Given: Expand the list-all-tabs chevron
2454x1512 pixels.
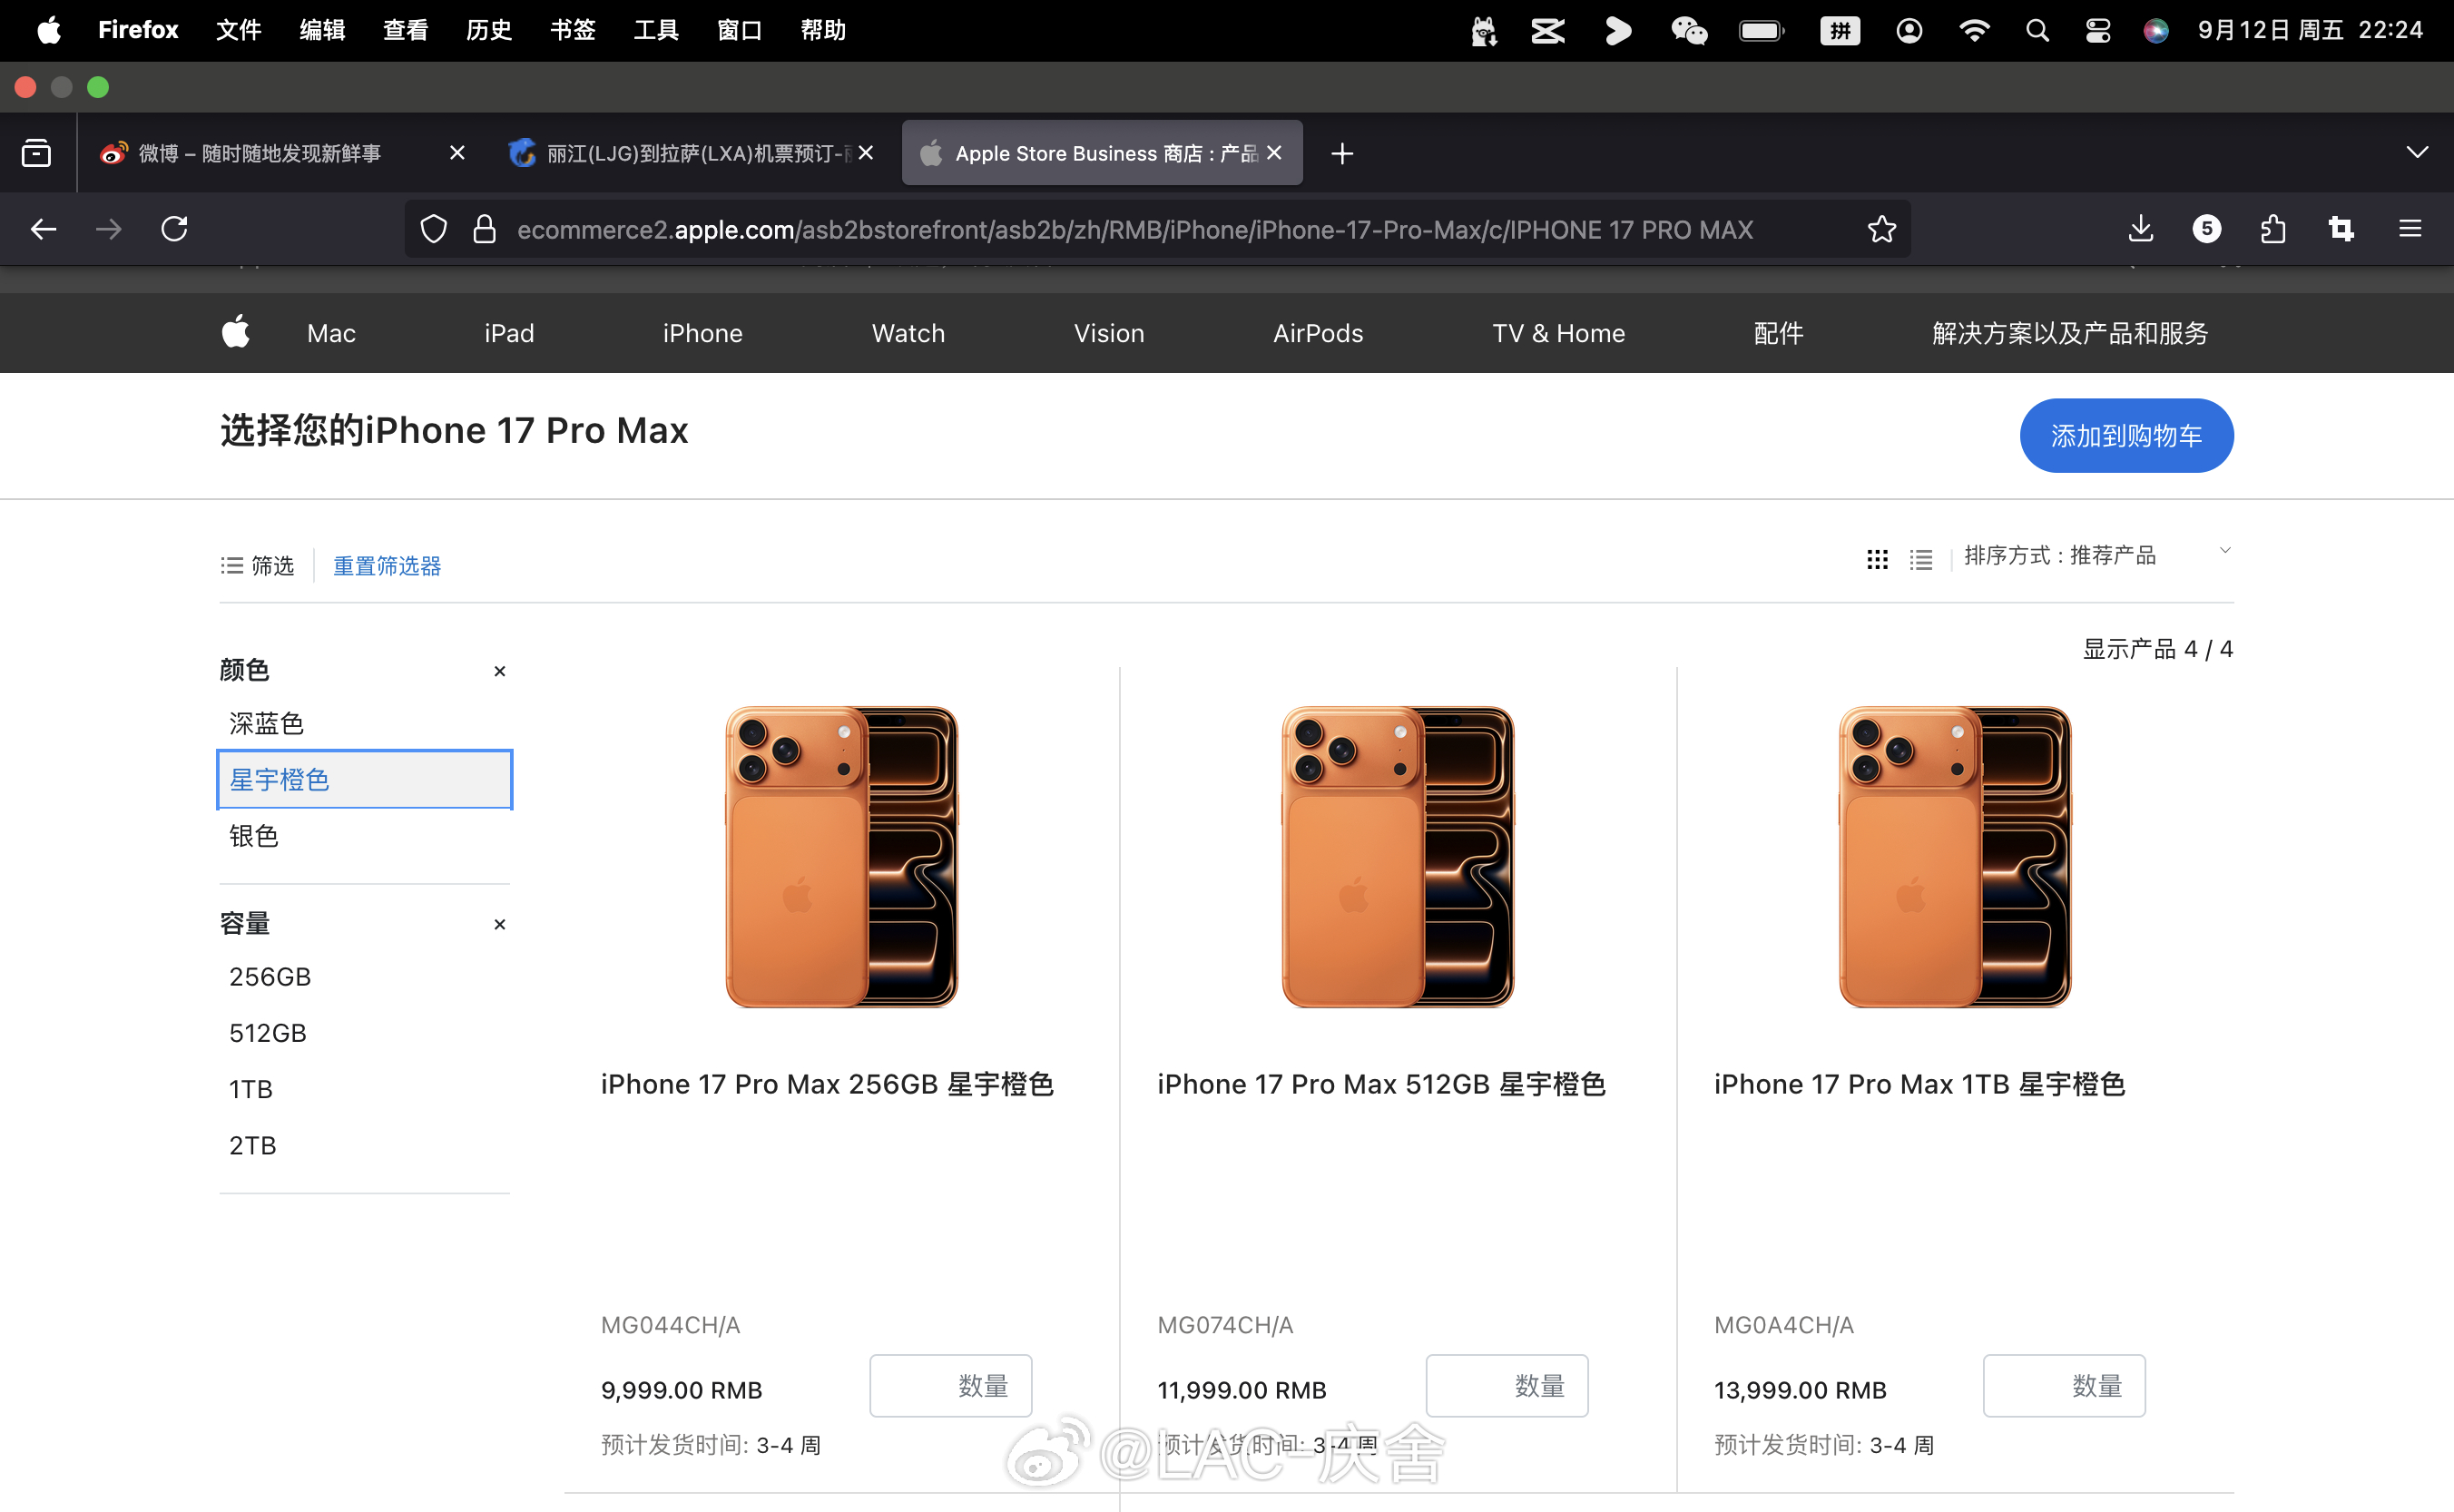Looking at the screenshot, I should click(2417, 153).
